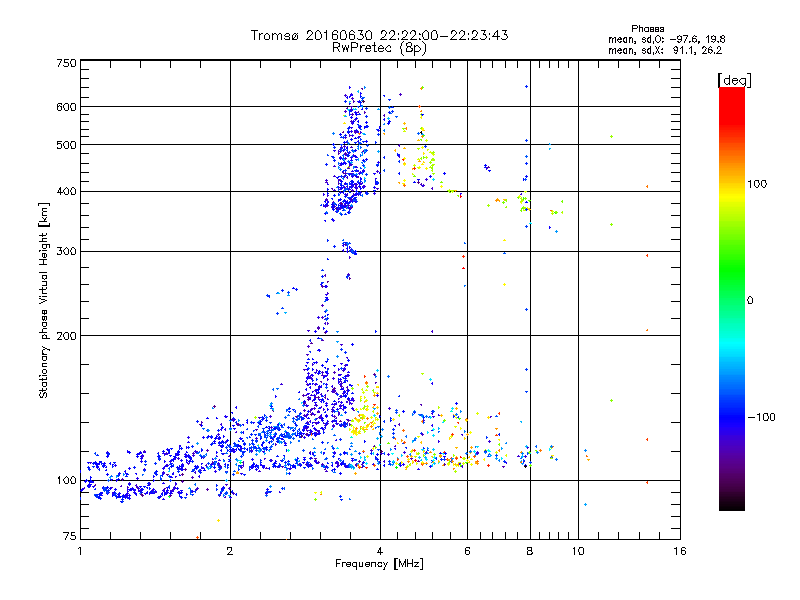Click the colorbar tick label '-100'
800x600 pixels.
pos(762,417)
